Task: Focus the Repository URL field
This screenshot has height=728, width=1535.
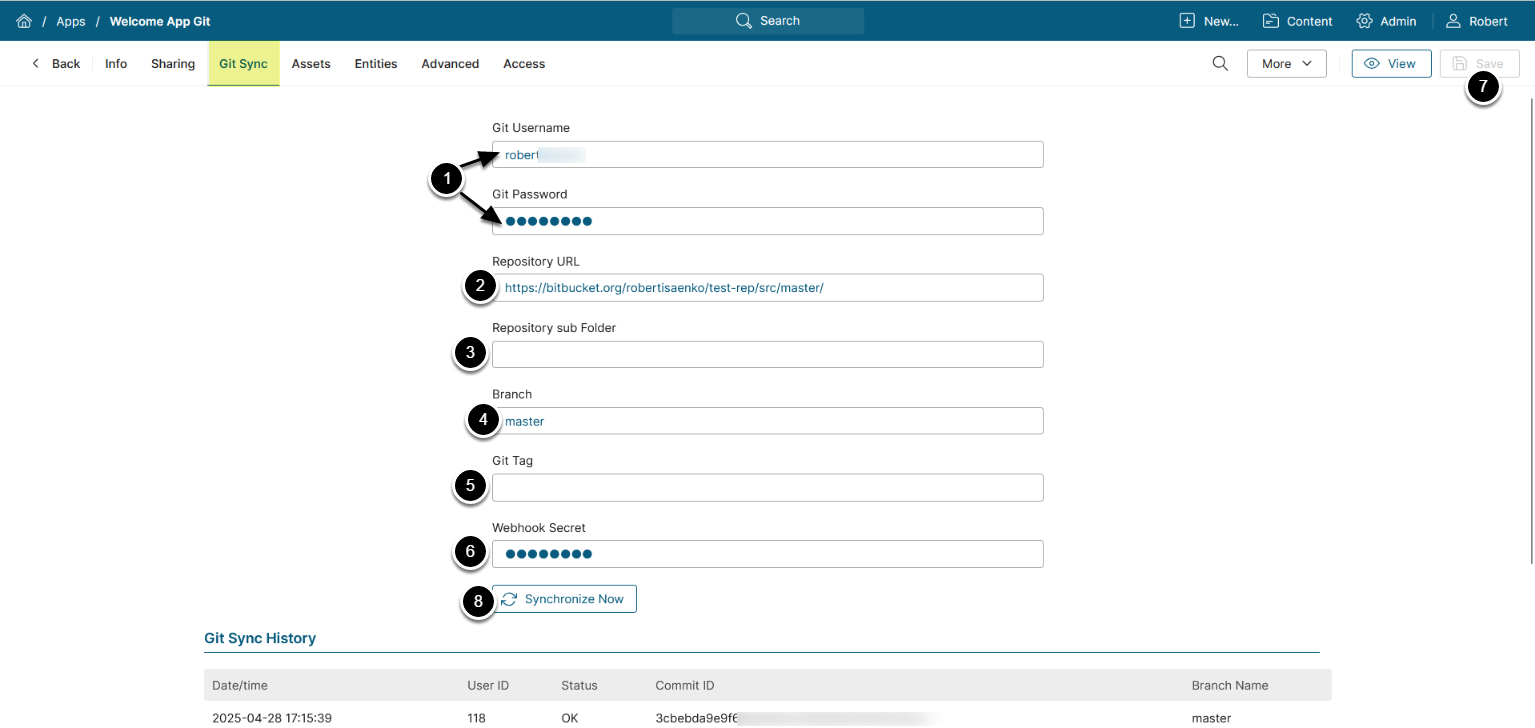Action: click(x=768, y=287)
